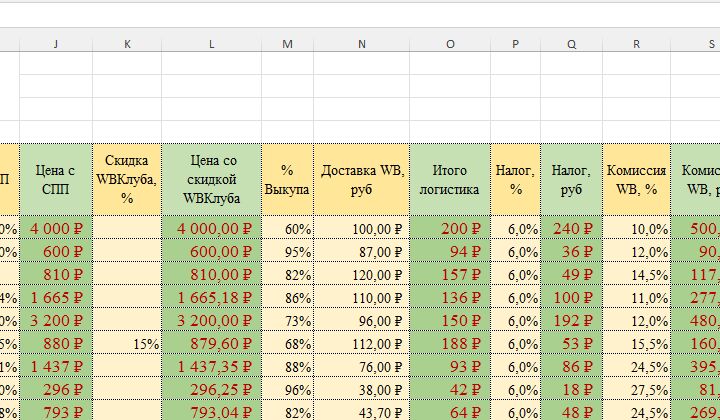Select the '86 ₽' tax cell

point(572,366)
